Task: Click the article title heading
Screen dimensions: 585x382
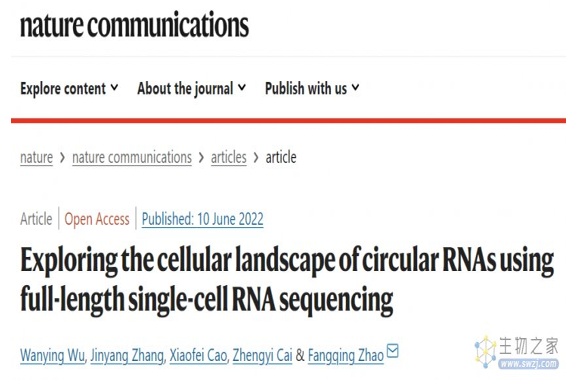Action: [x=287, y=280]
